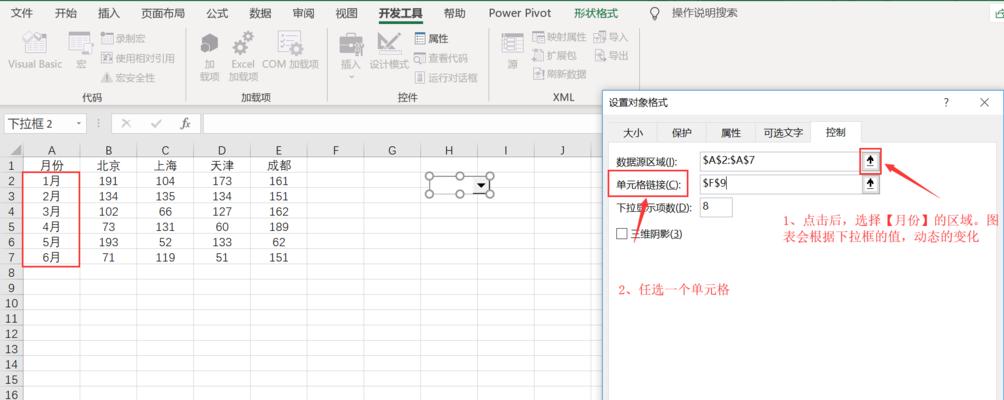This screenshot has height=400, width=1004.
Task: Toggle 设计模式 design mode
Action: coord(389,51)
